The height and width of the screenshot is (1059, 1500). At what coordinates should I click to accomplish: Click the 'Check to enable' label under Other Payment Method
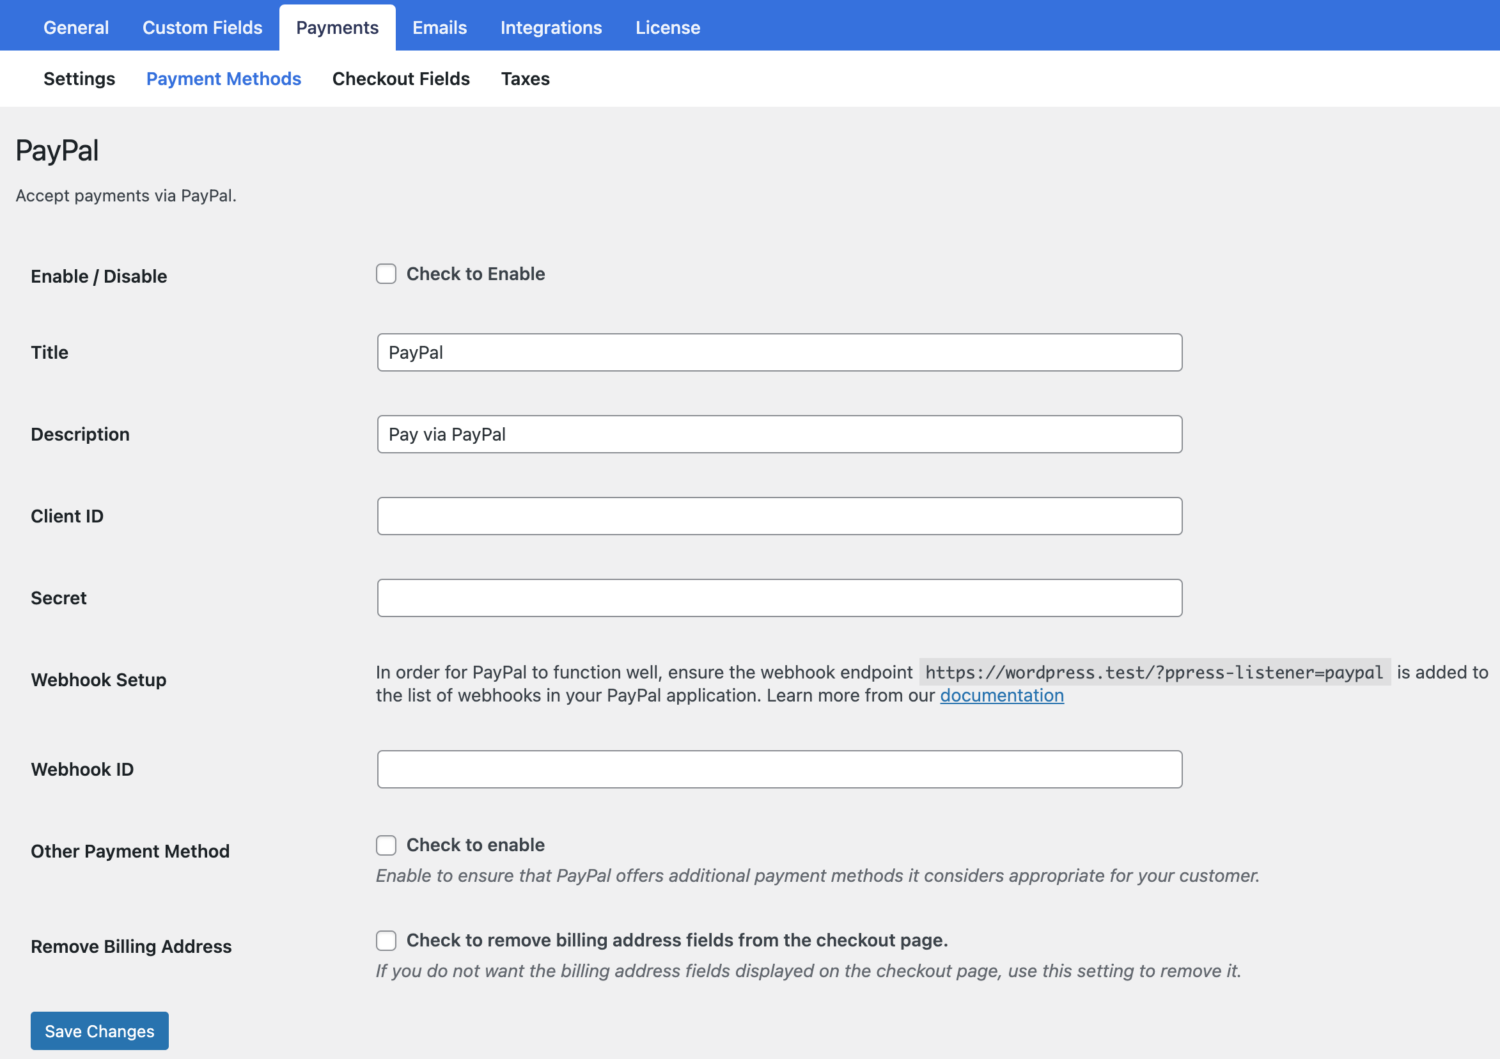(x=475, y=845)
